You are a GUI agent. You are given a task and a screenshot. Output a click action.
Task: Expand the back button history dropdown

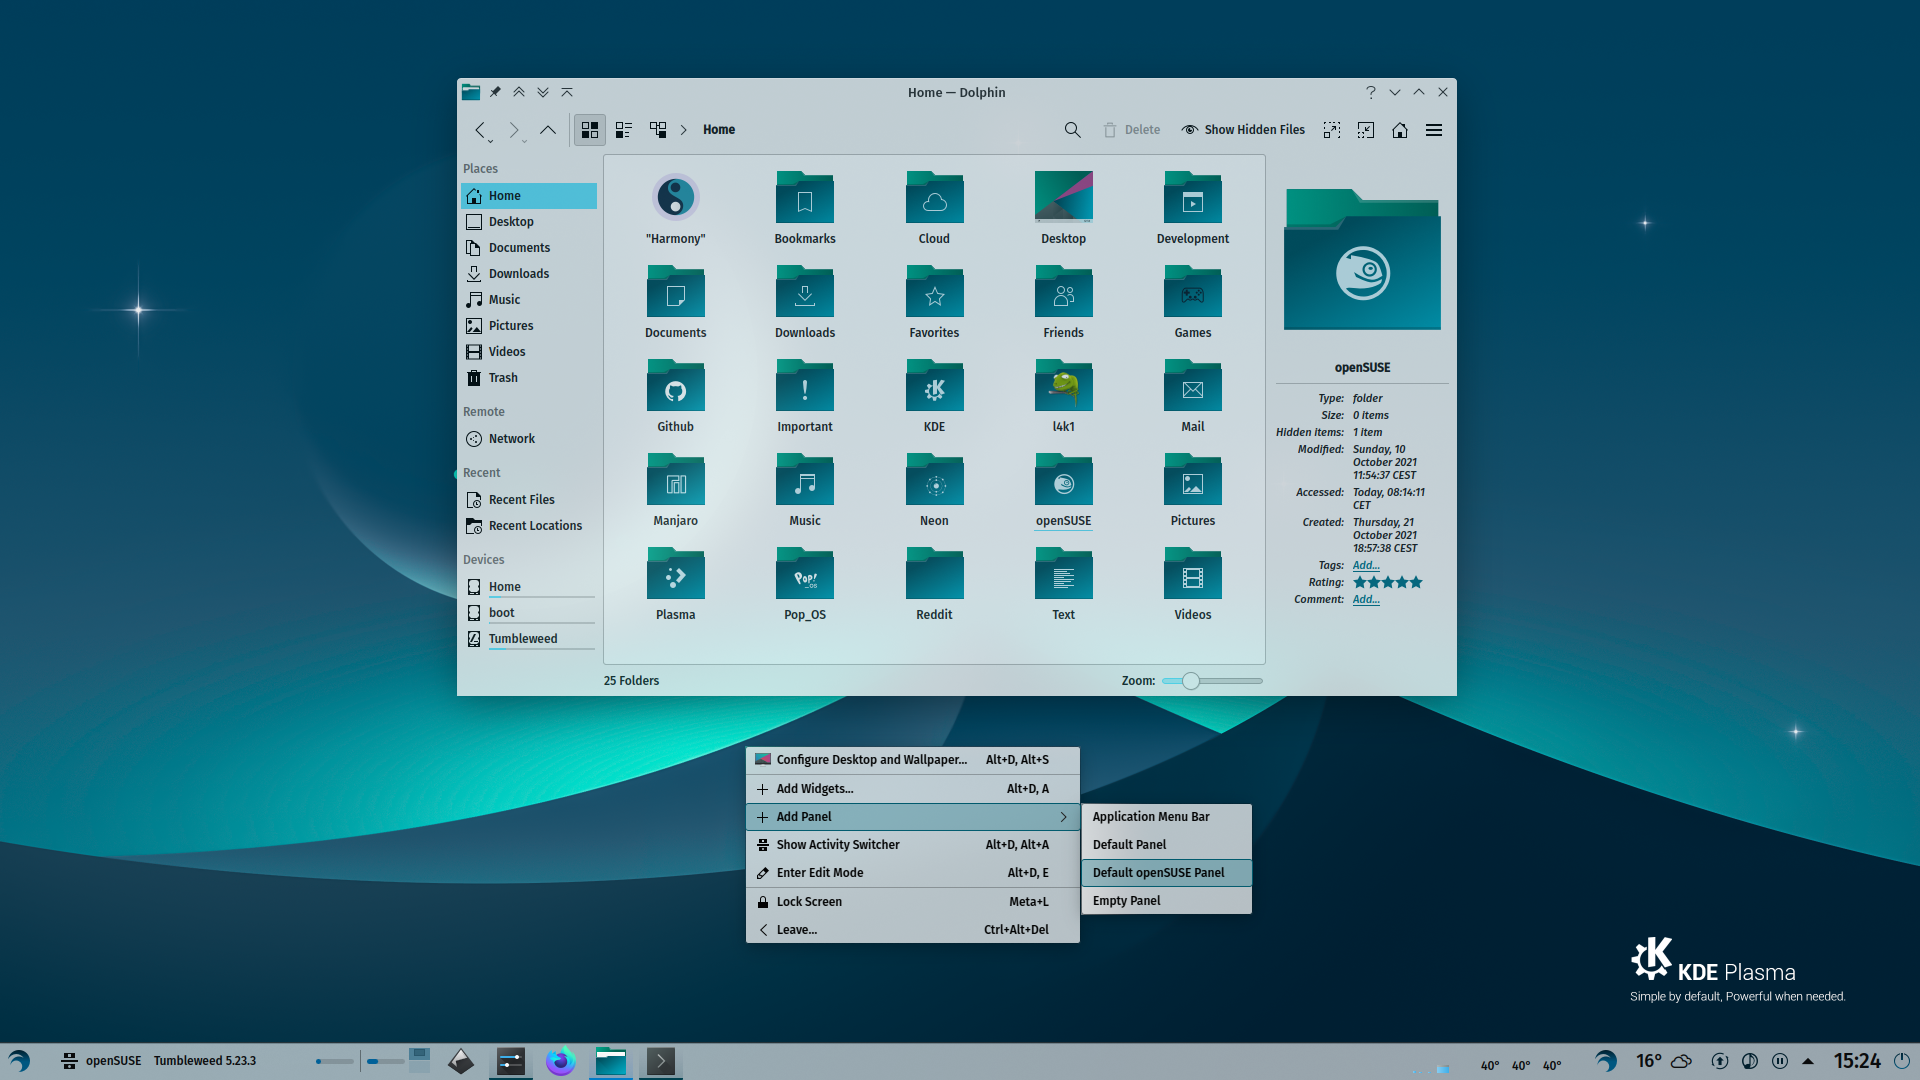pos(492,141)
